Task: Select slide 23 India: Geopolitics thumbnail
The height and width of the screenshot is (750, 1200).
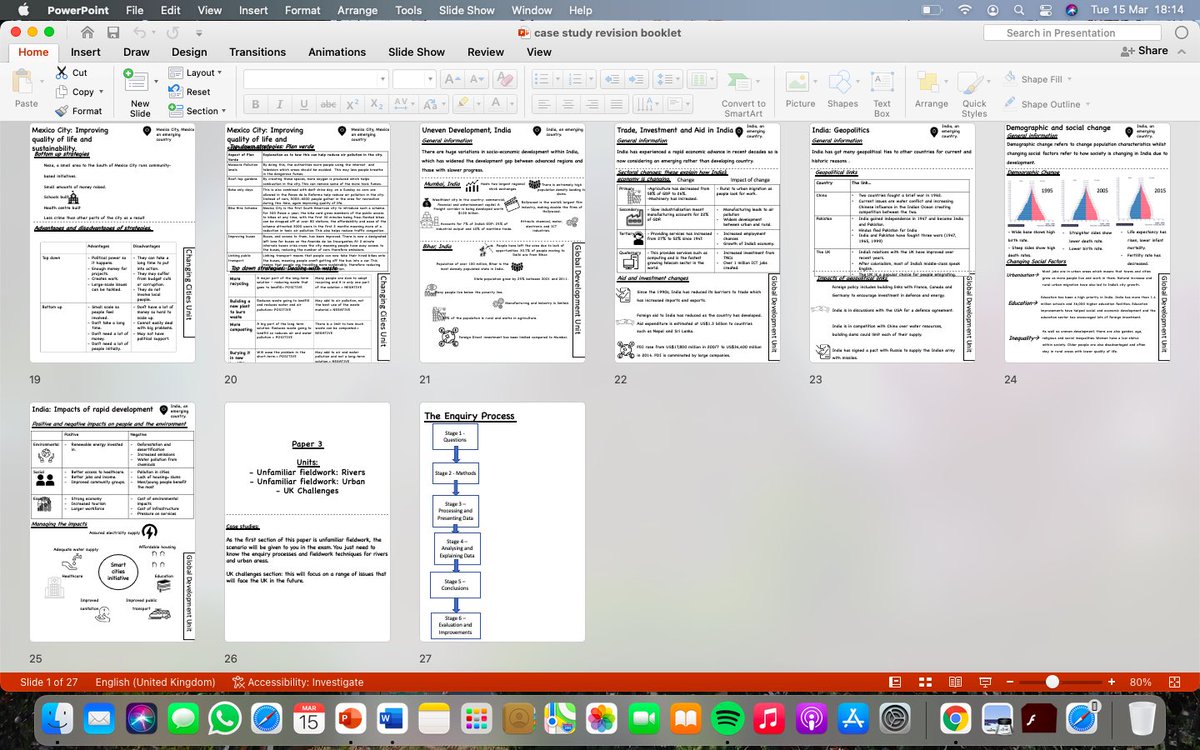Action: click(892, 242)
